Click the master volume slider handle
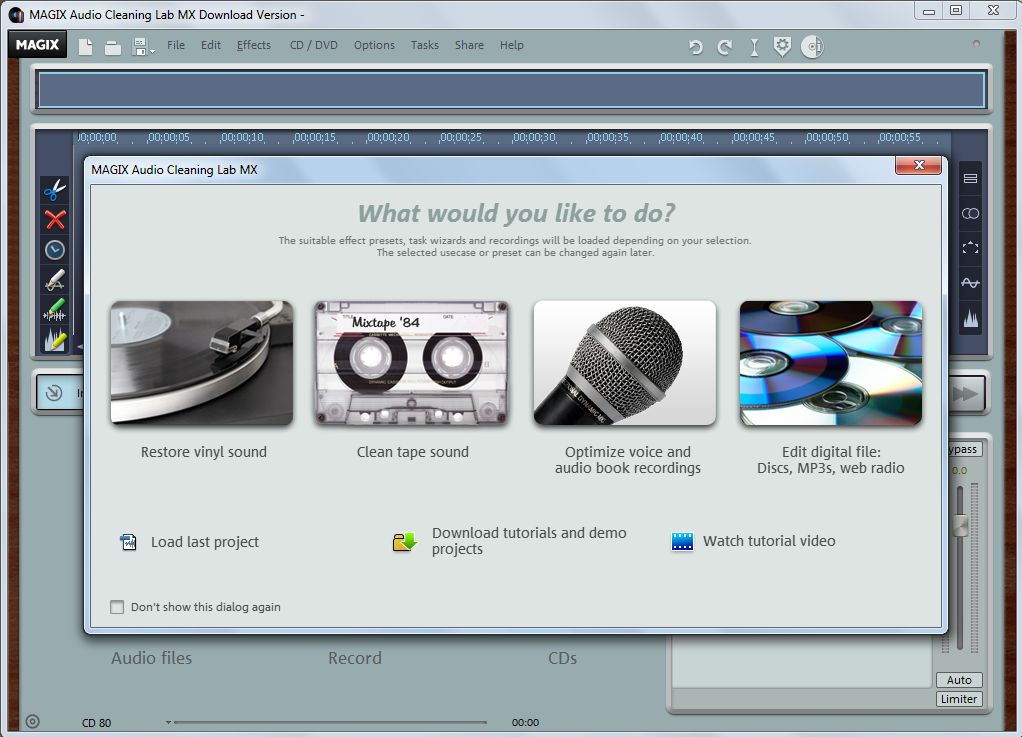The image size is (1022, 737). tap(960, 526)
